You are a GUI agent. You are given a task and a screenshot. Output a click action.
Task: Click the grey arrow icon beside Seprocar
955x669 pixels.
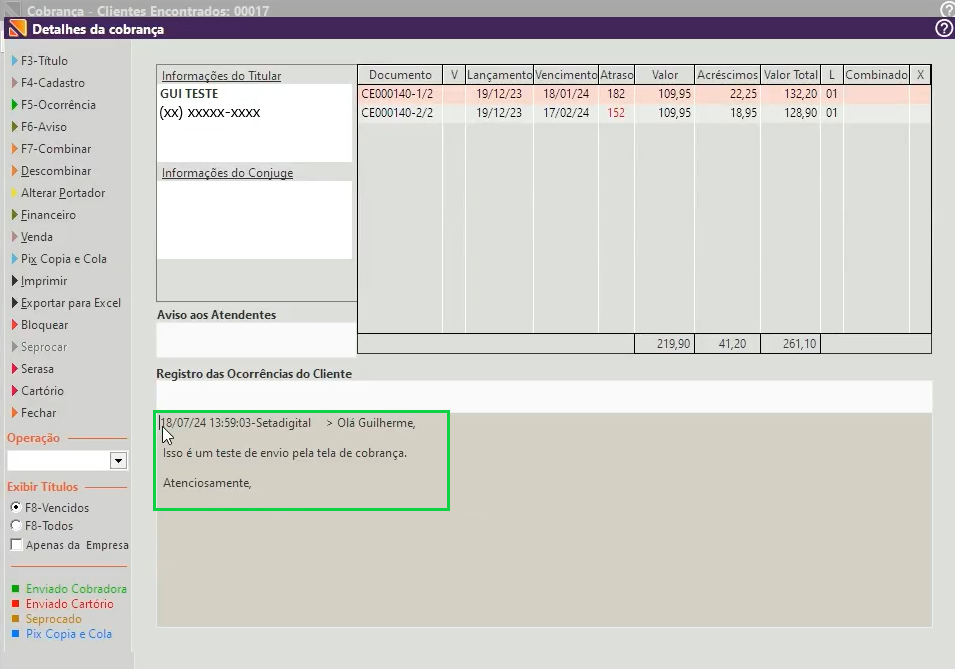[15, 347]
